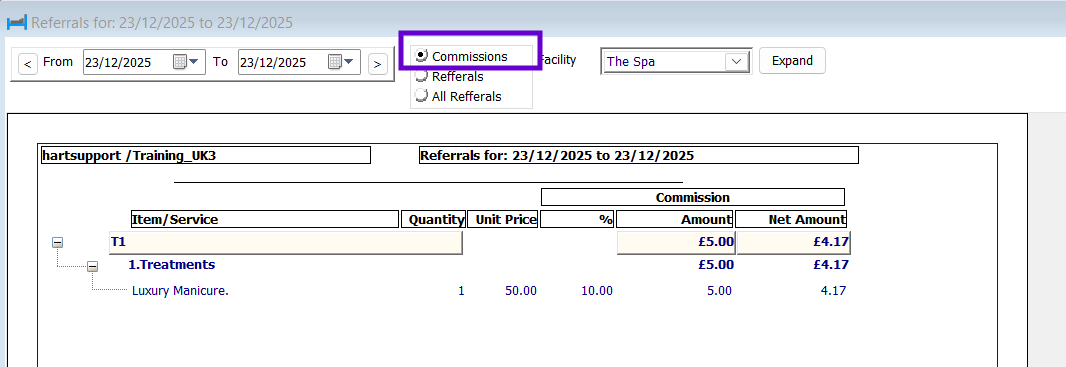
Task: Advance to next date with > button
Action: (x=377, y=64)
